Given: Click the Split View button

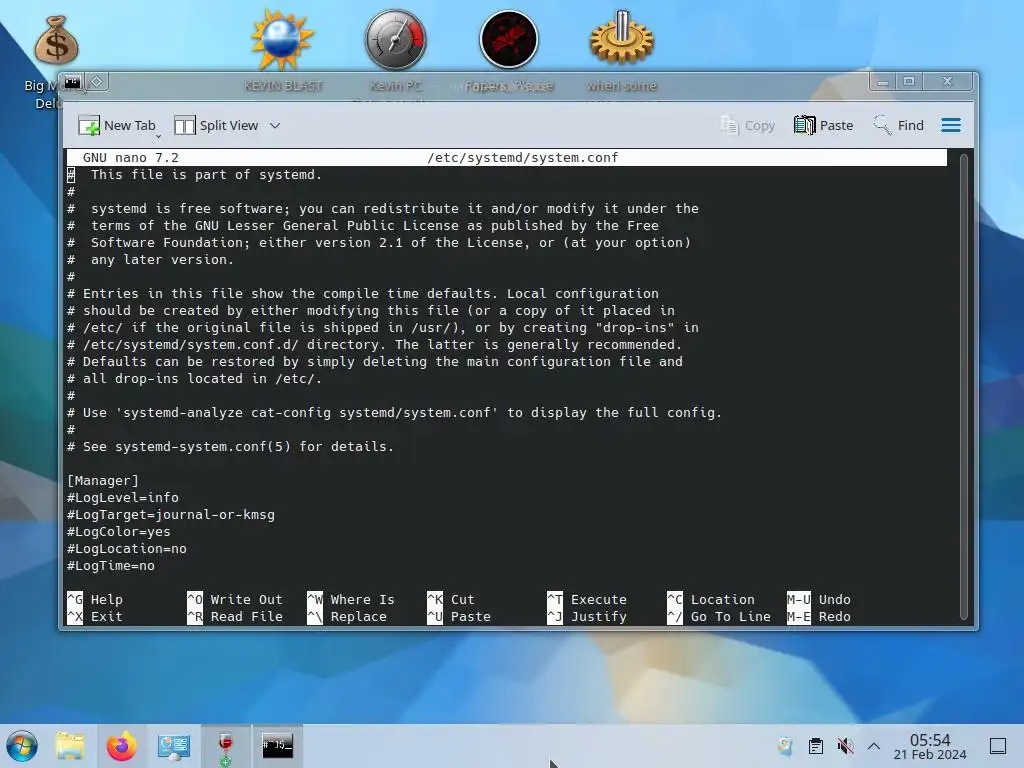Looking at the screenshot, I should tap(217, 125).
